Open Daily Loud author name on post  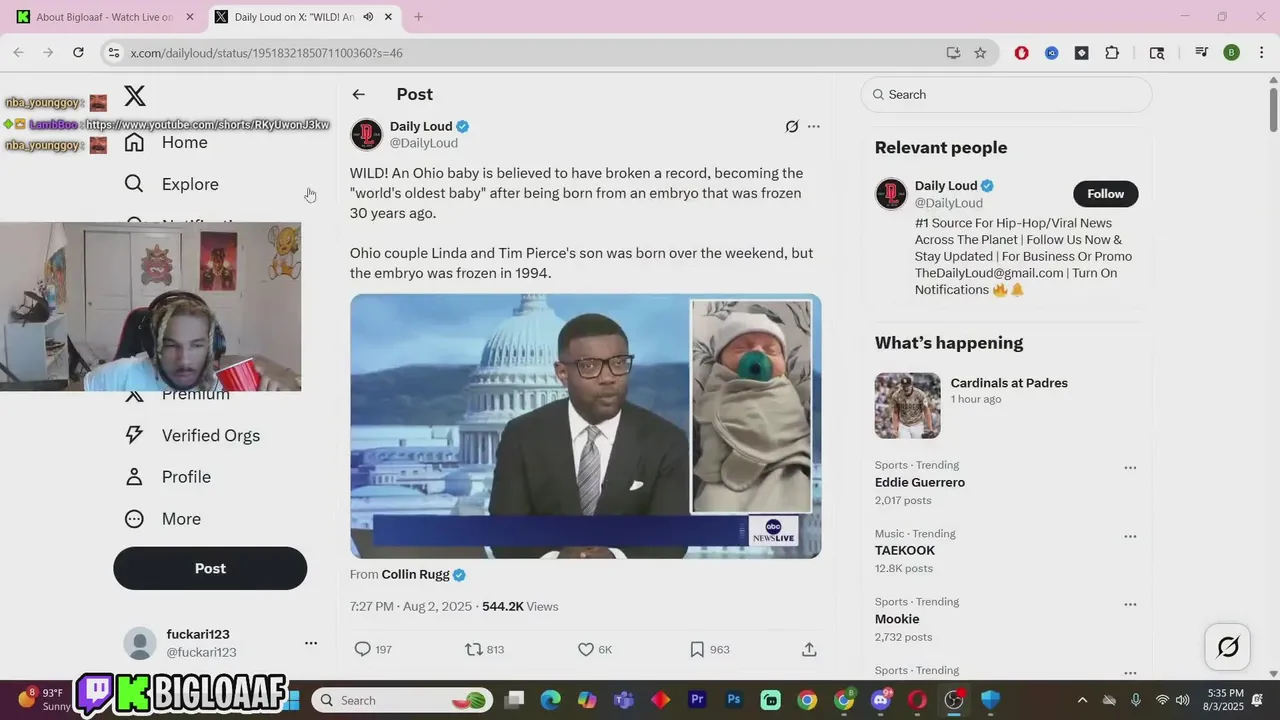(x=421, y=126)
